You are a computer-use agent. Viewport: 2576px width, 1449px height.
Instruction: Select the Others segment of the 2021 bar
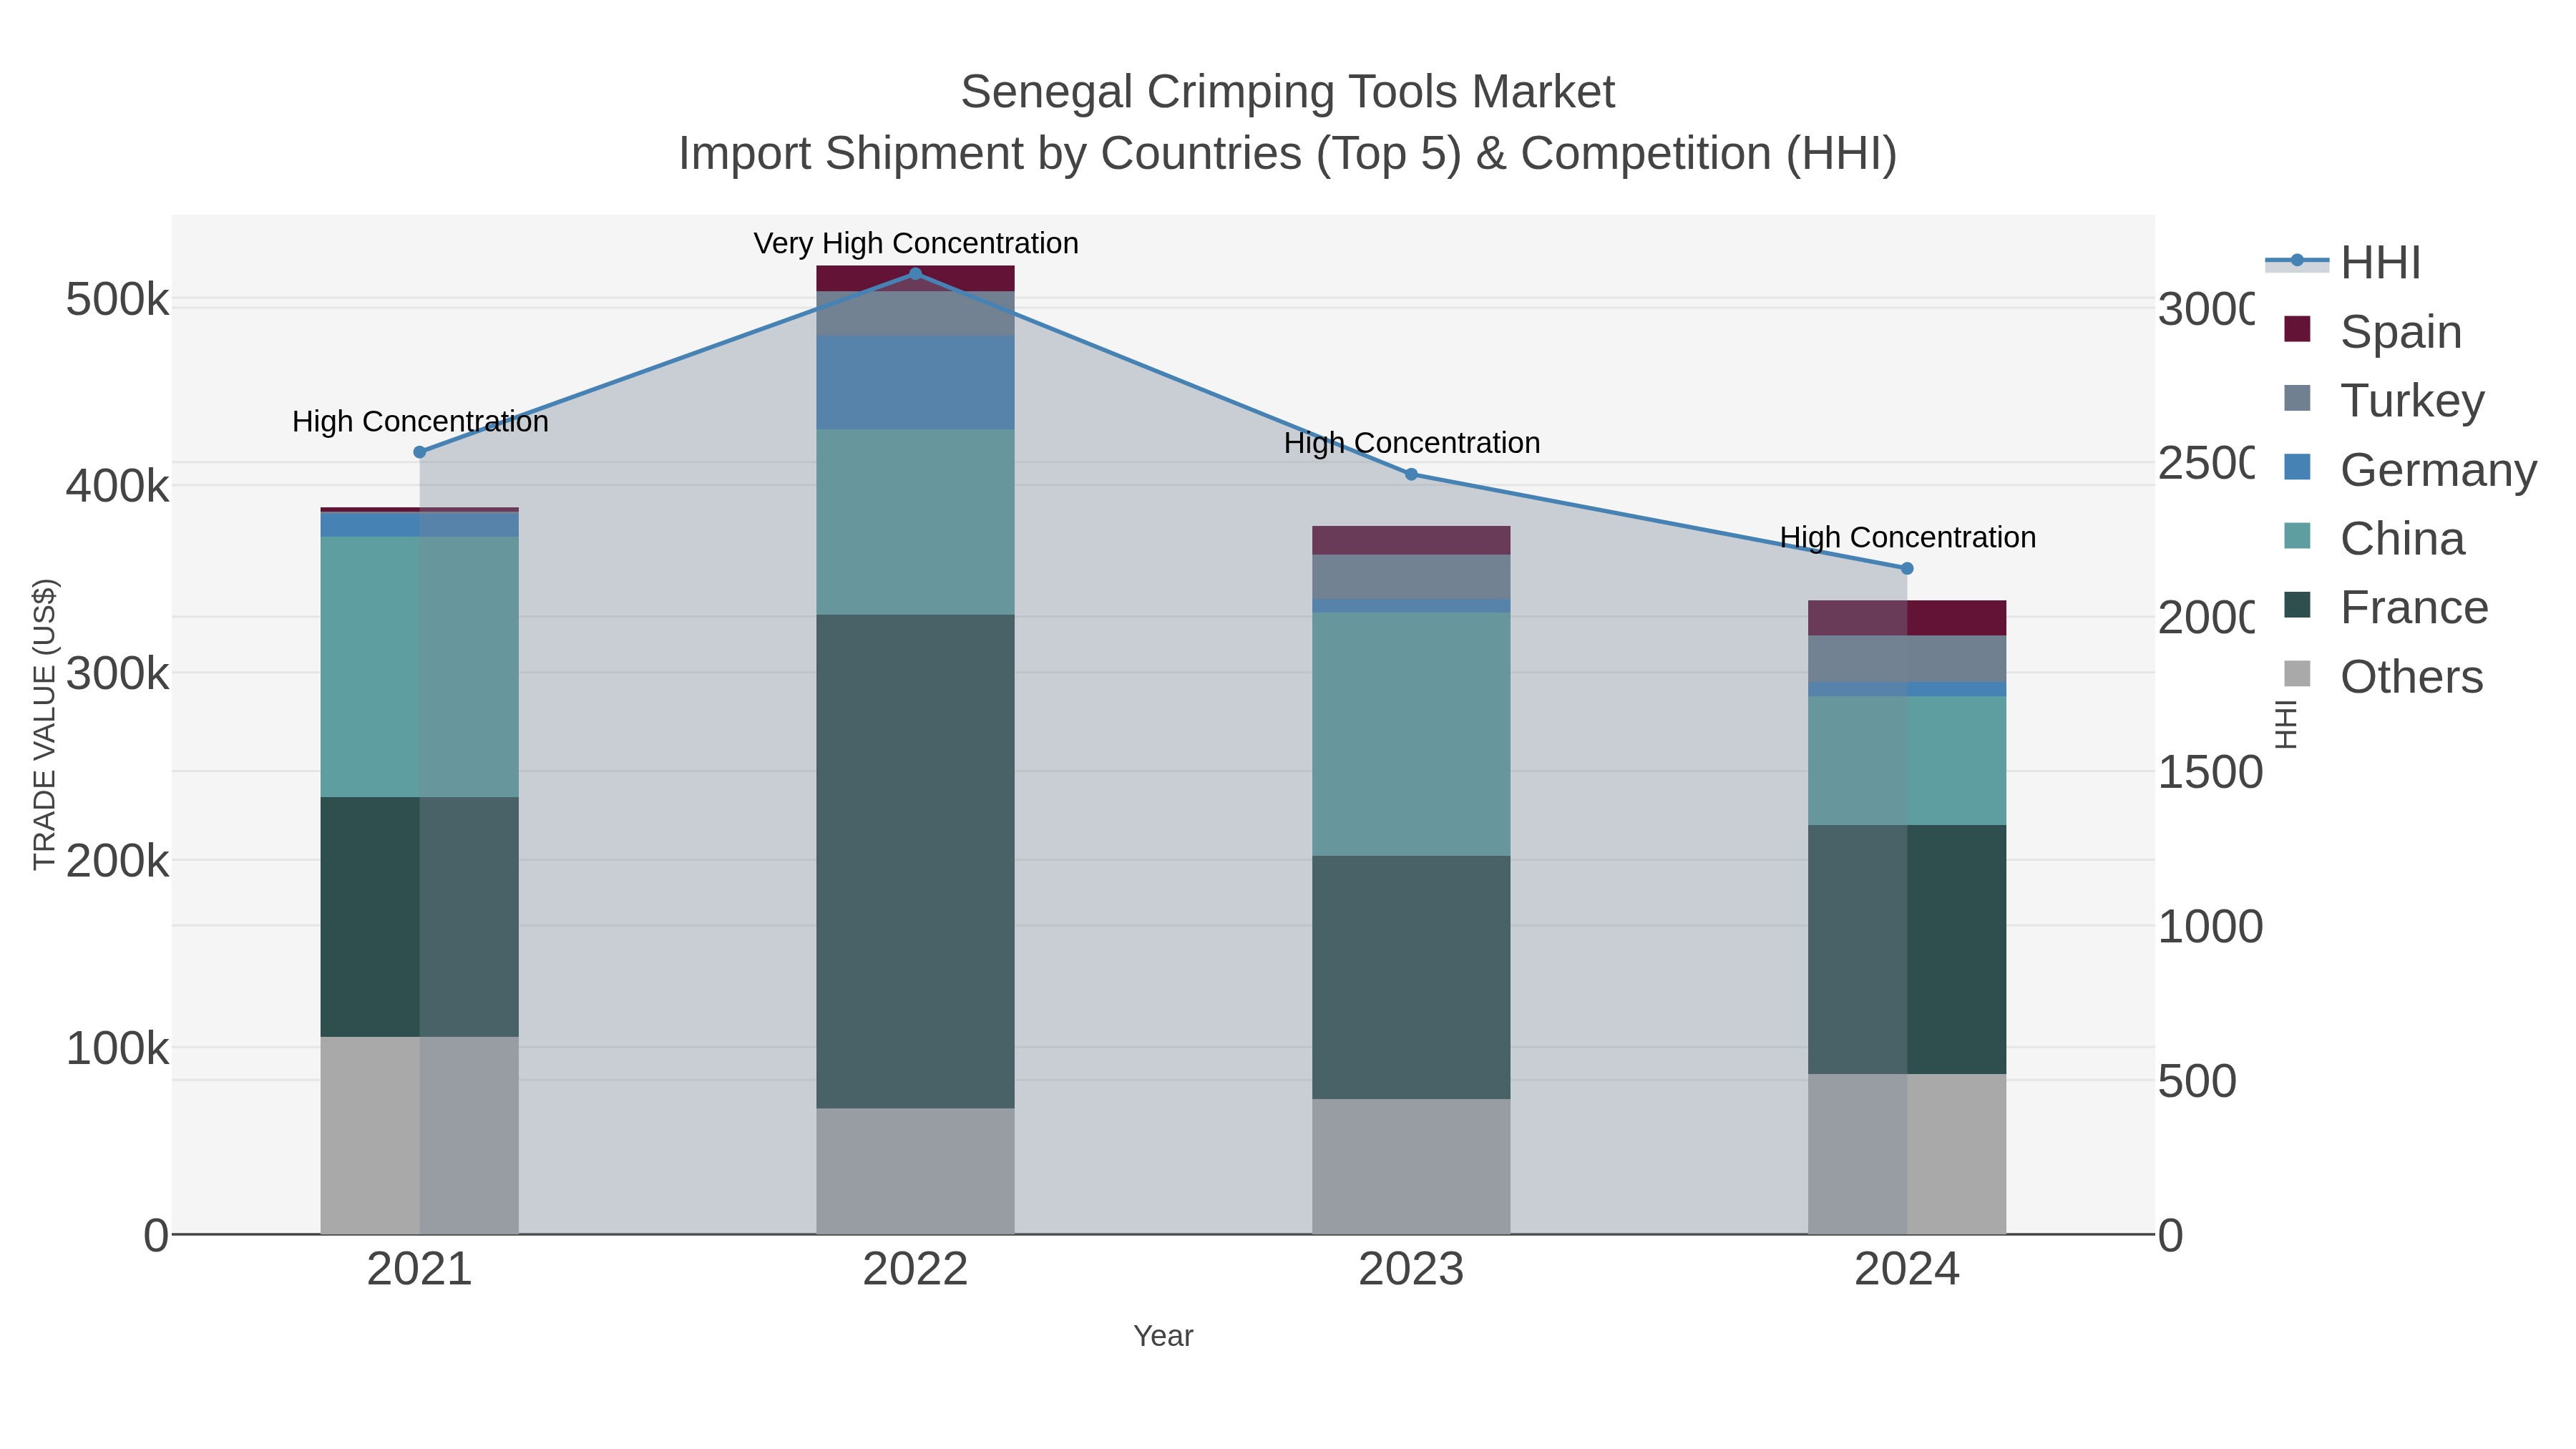click(420, 1135)
